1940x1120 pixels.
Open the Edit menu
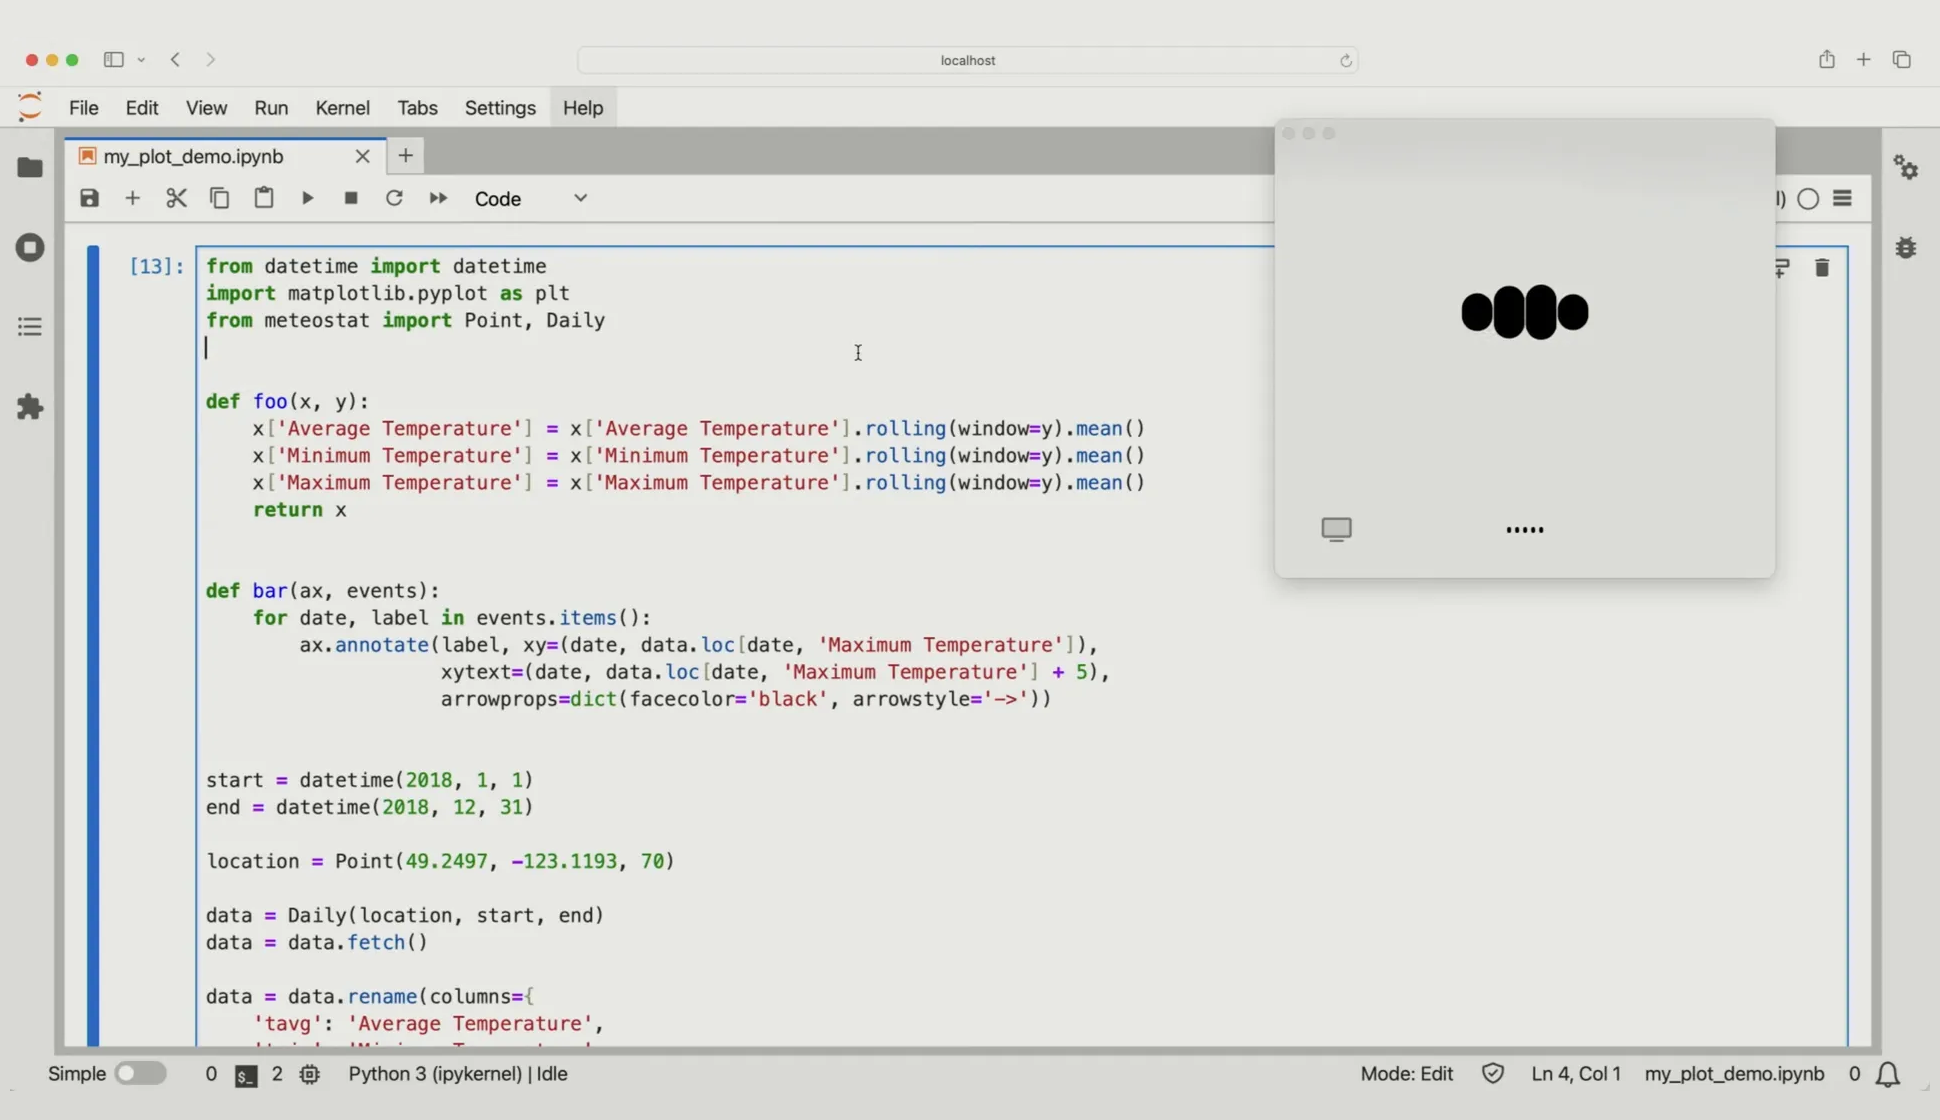tap(140, 107)
